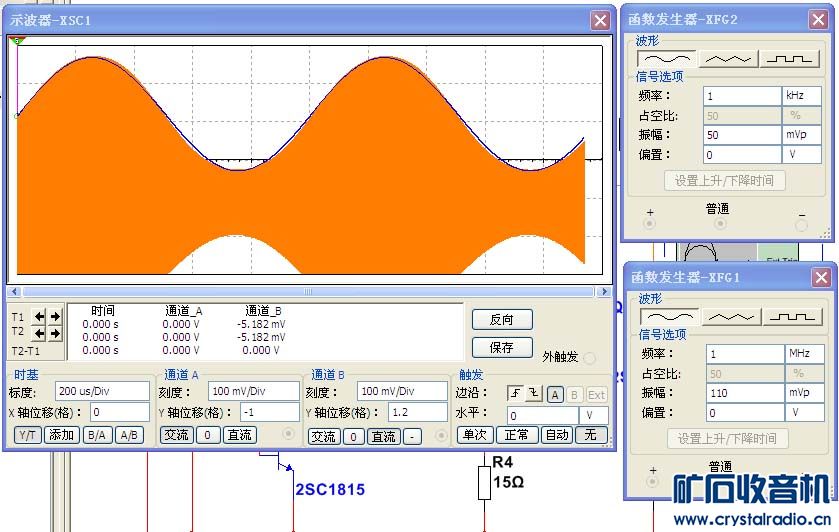Select sine waveform in XFG2 generator
The height and width of the screenshot is (532, 839).
pyautogui.click(x=665, y=59)
